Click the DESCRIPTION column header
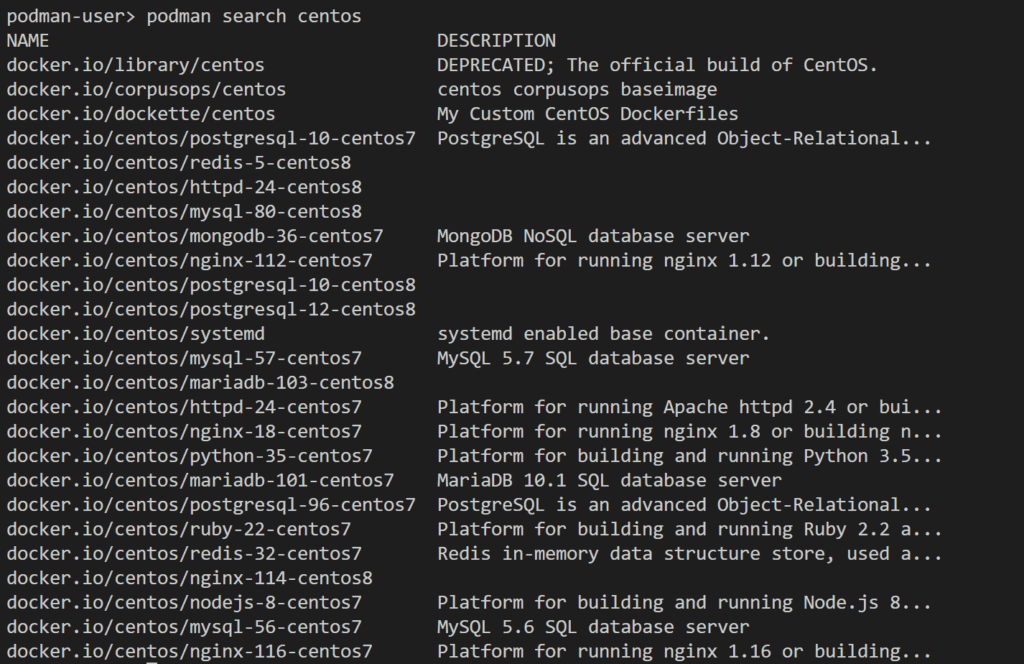 pos(496,40)
